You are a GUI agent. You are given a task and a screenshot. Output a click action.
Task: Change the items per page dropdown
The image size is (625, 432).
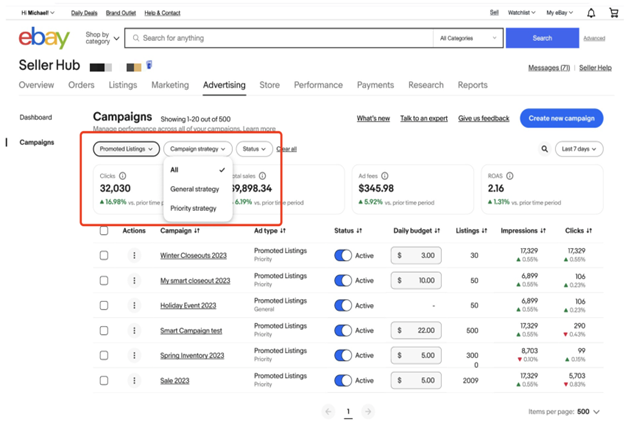pos(588,412)
